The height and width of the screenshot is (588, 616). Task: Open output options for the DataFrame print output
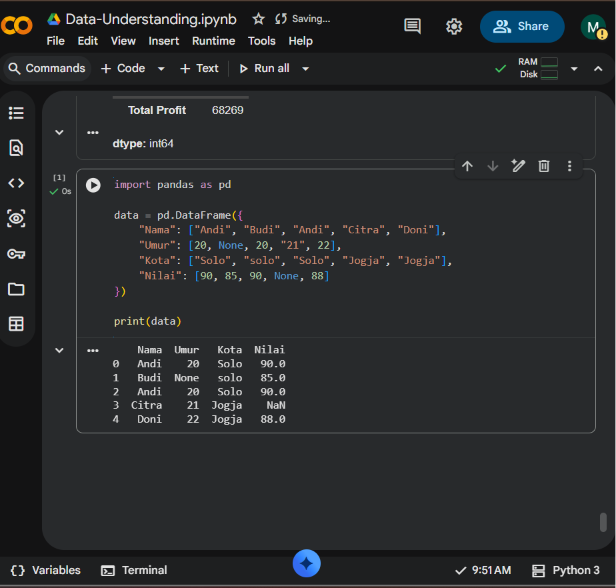pyautogui.click(x=93, y=350)
